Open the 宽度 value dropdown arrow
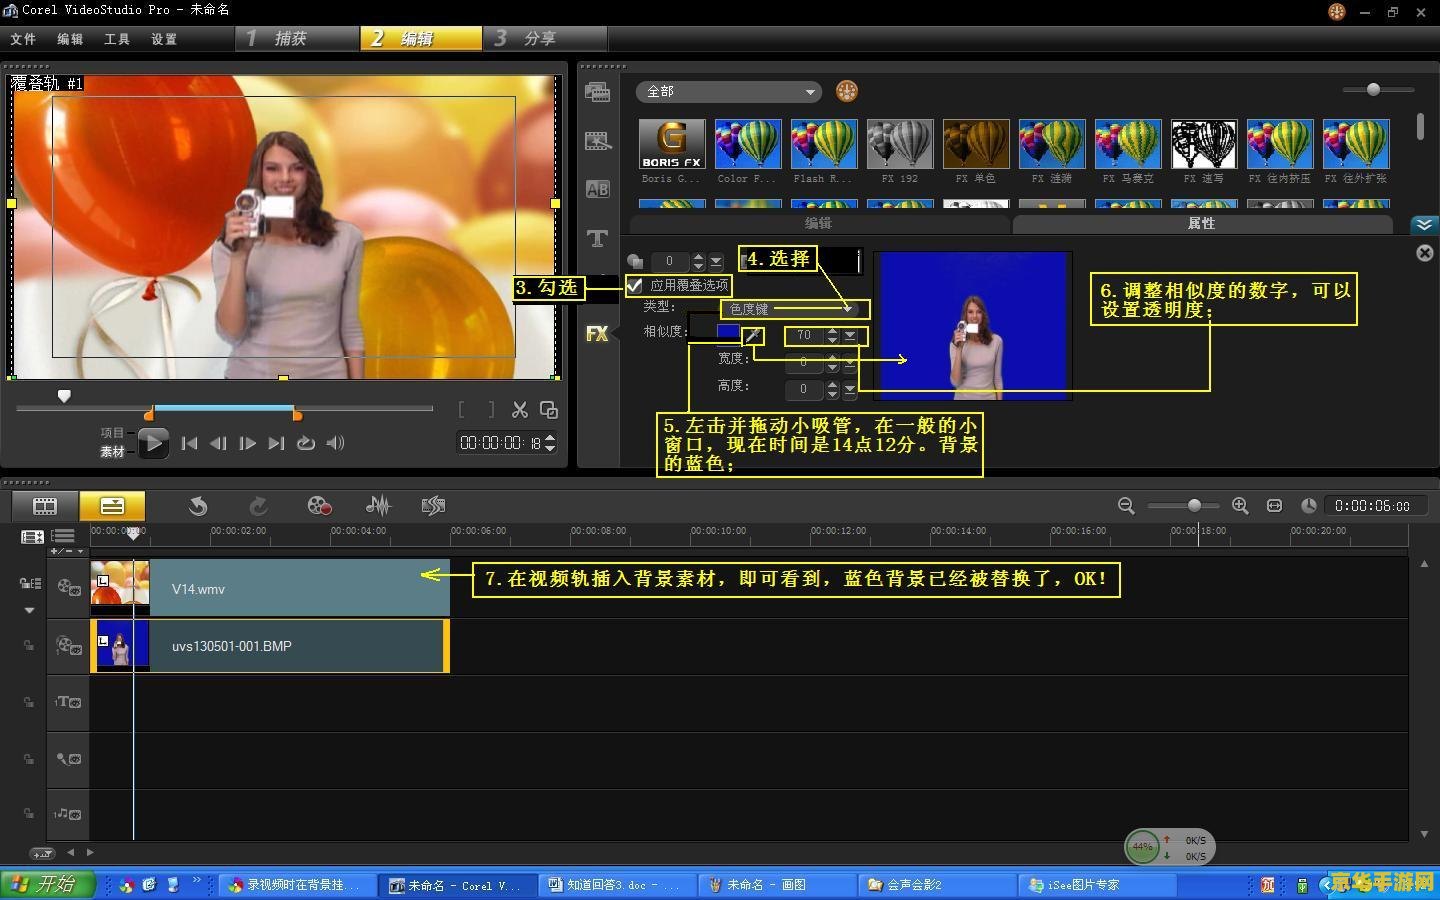Image resolution: width=1440 pixels, height=900 pixels. [850, 362]
